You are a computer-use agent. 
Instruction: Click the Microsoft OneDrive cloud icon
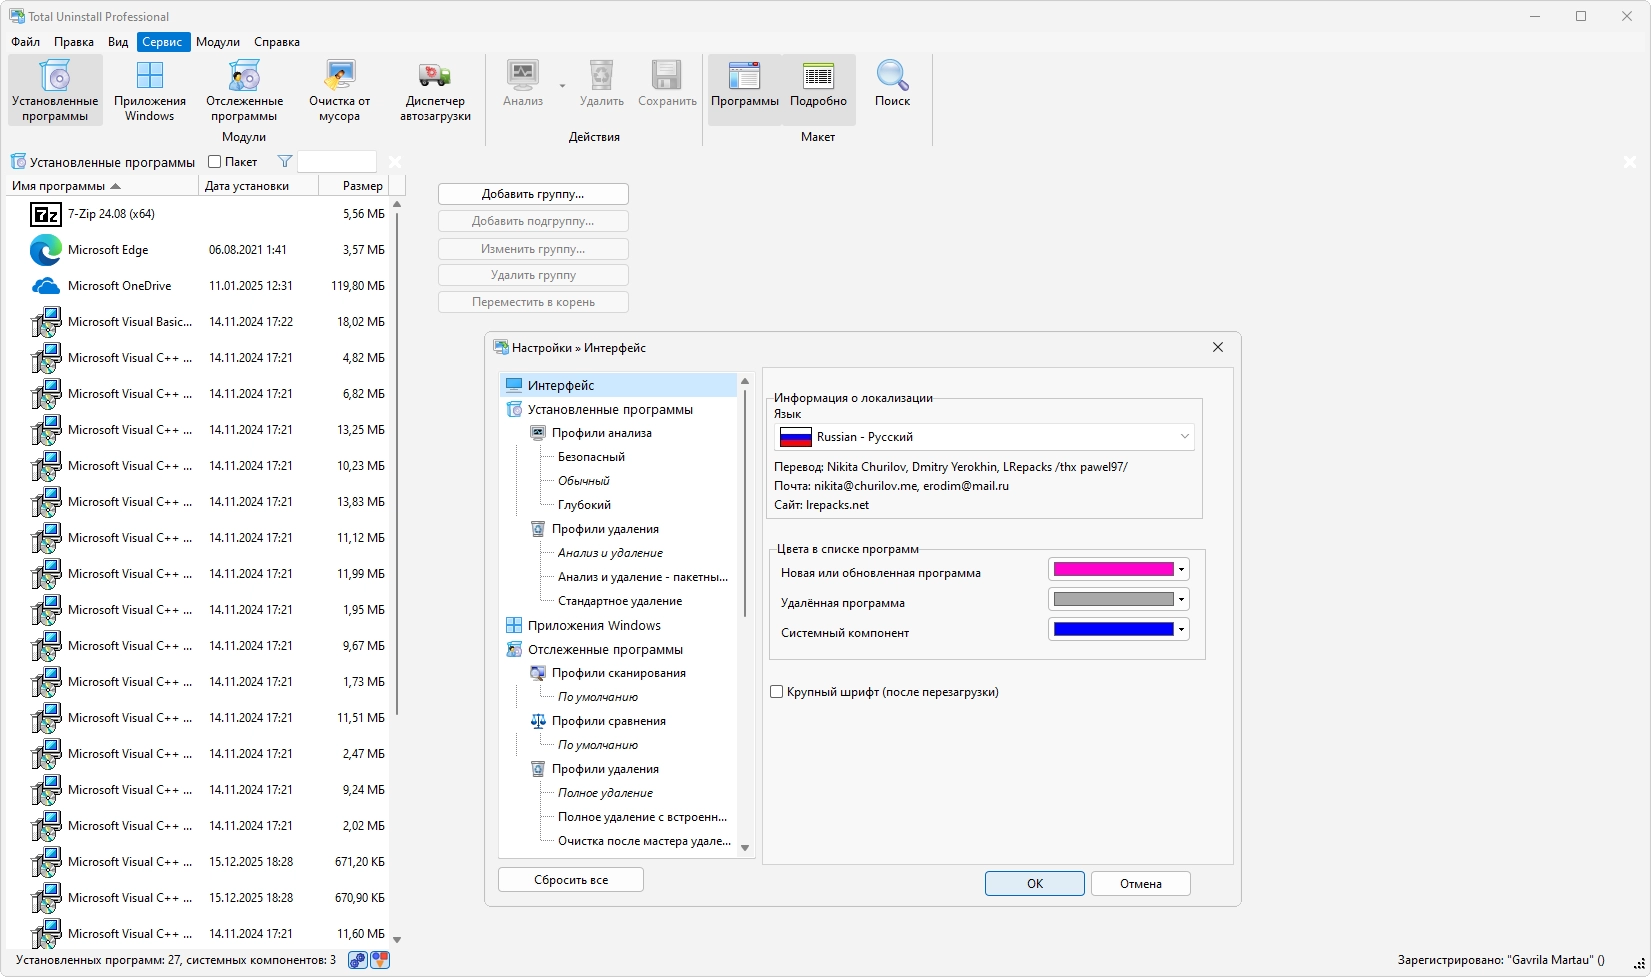point(46,286)
